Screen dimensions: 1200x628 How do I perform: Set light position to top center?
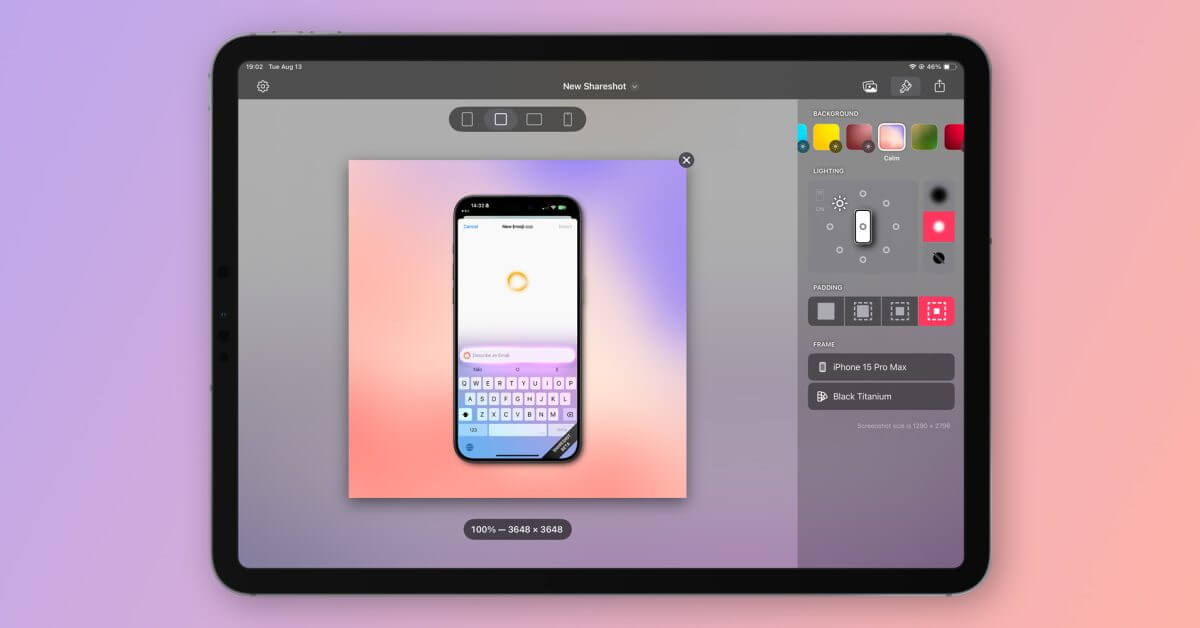click(x=863, y=193)
